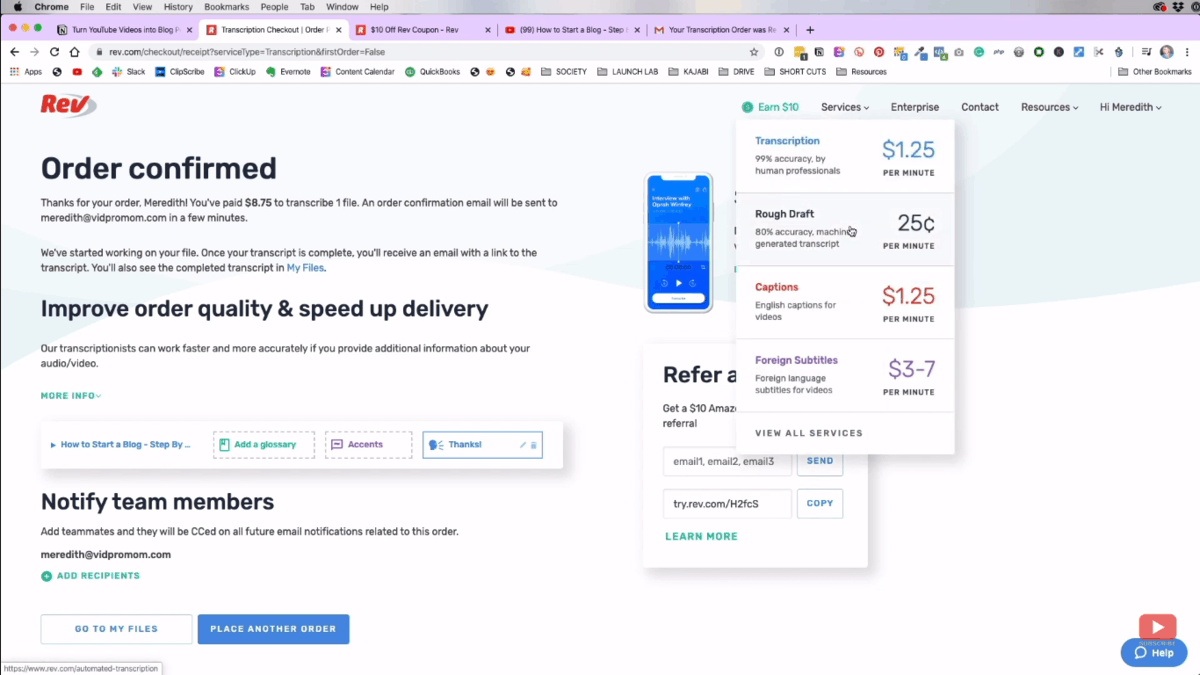Open the Chrome profile avatar
The height and width of the screenshot is (675, 1200).
[1166, 51]
